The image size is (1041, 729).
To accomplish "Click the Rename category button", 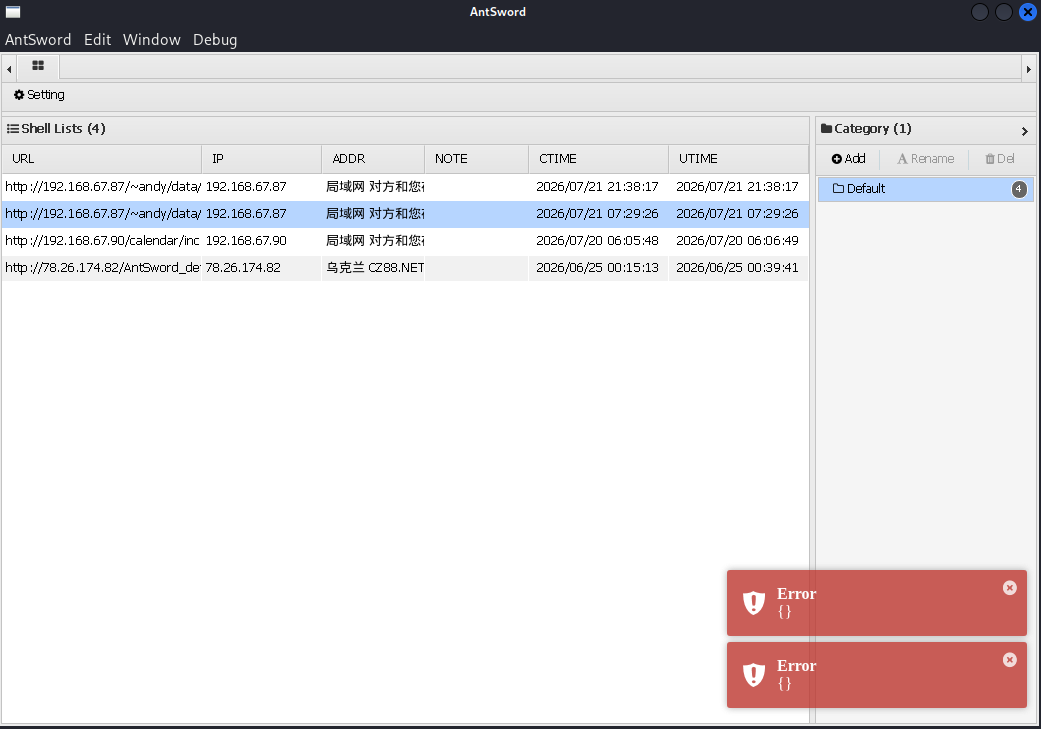I will tap(925, 159).
